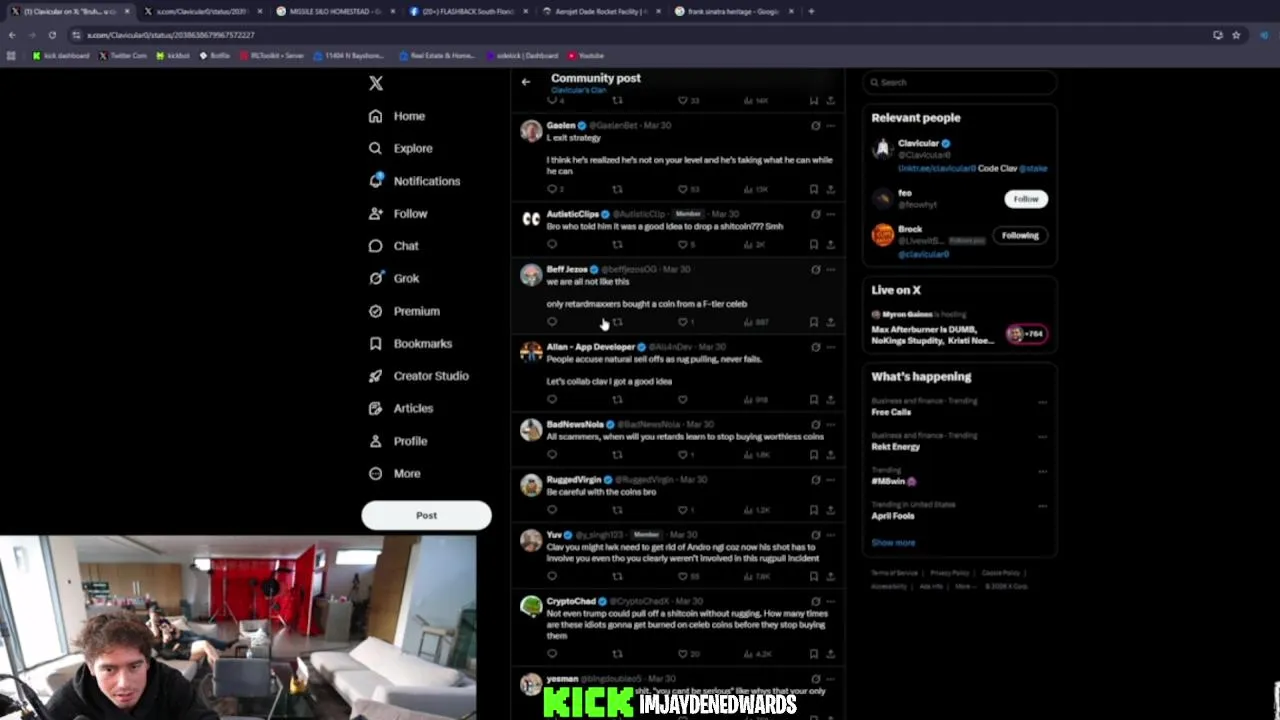
Task: Repost Beff Jezos' reply
Action: (617, 322)
